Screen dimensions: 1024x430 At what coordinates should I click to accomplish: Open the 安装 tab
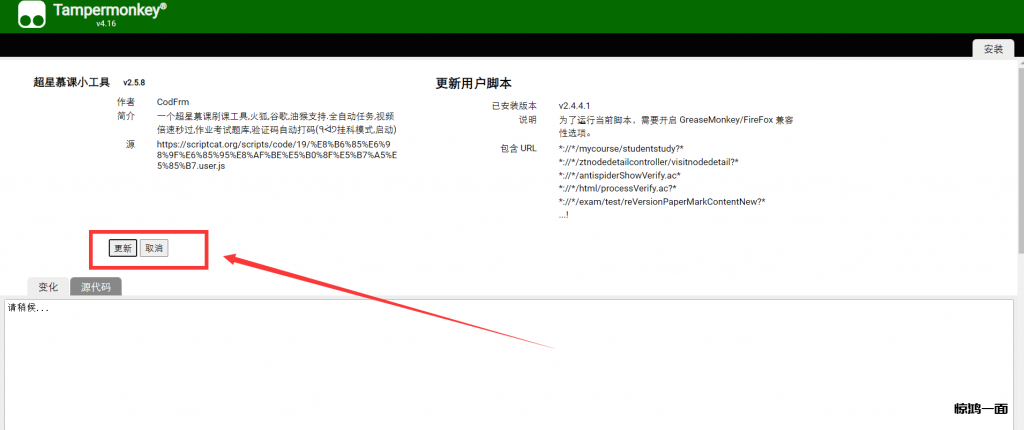[x=992, y=49]
